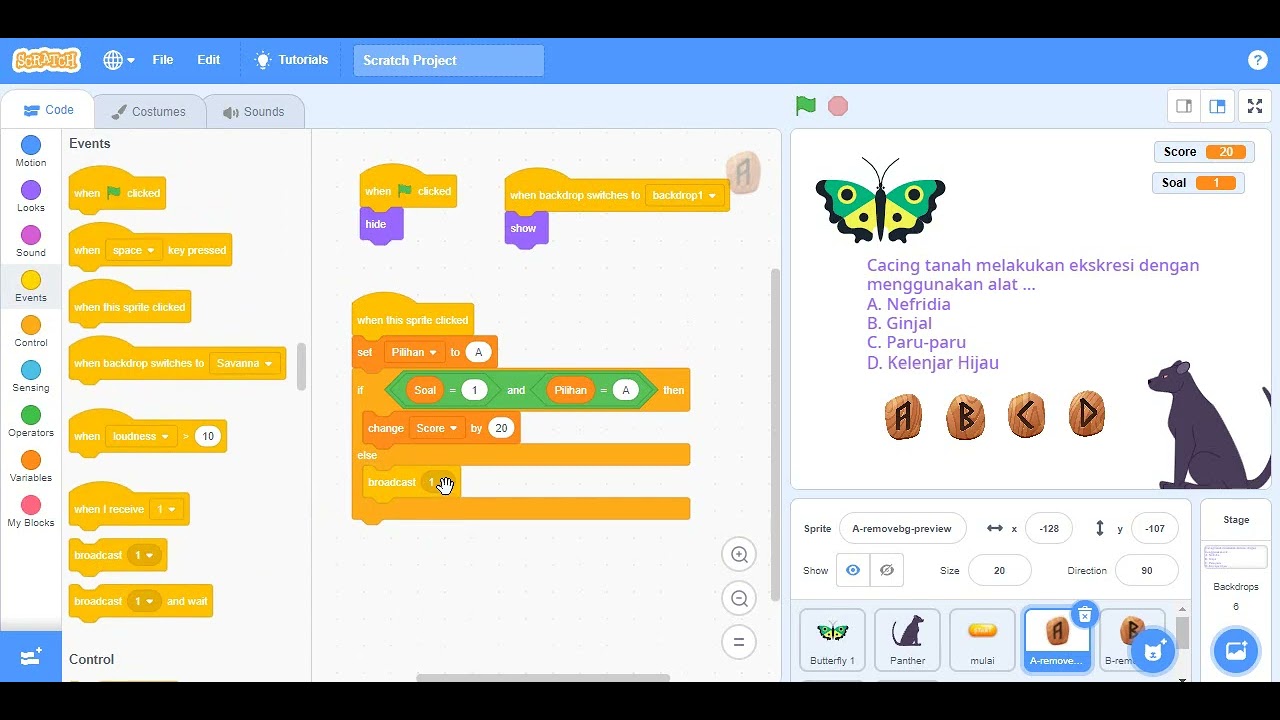Image resolution: width=1280 pixels, height=720 pixels.
Task: Select the Events block category
Action: (x=31, y=287)
